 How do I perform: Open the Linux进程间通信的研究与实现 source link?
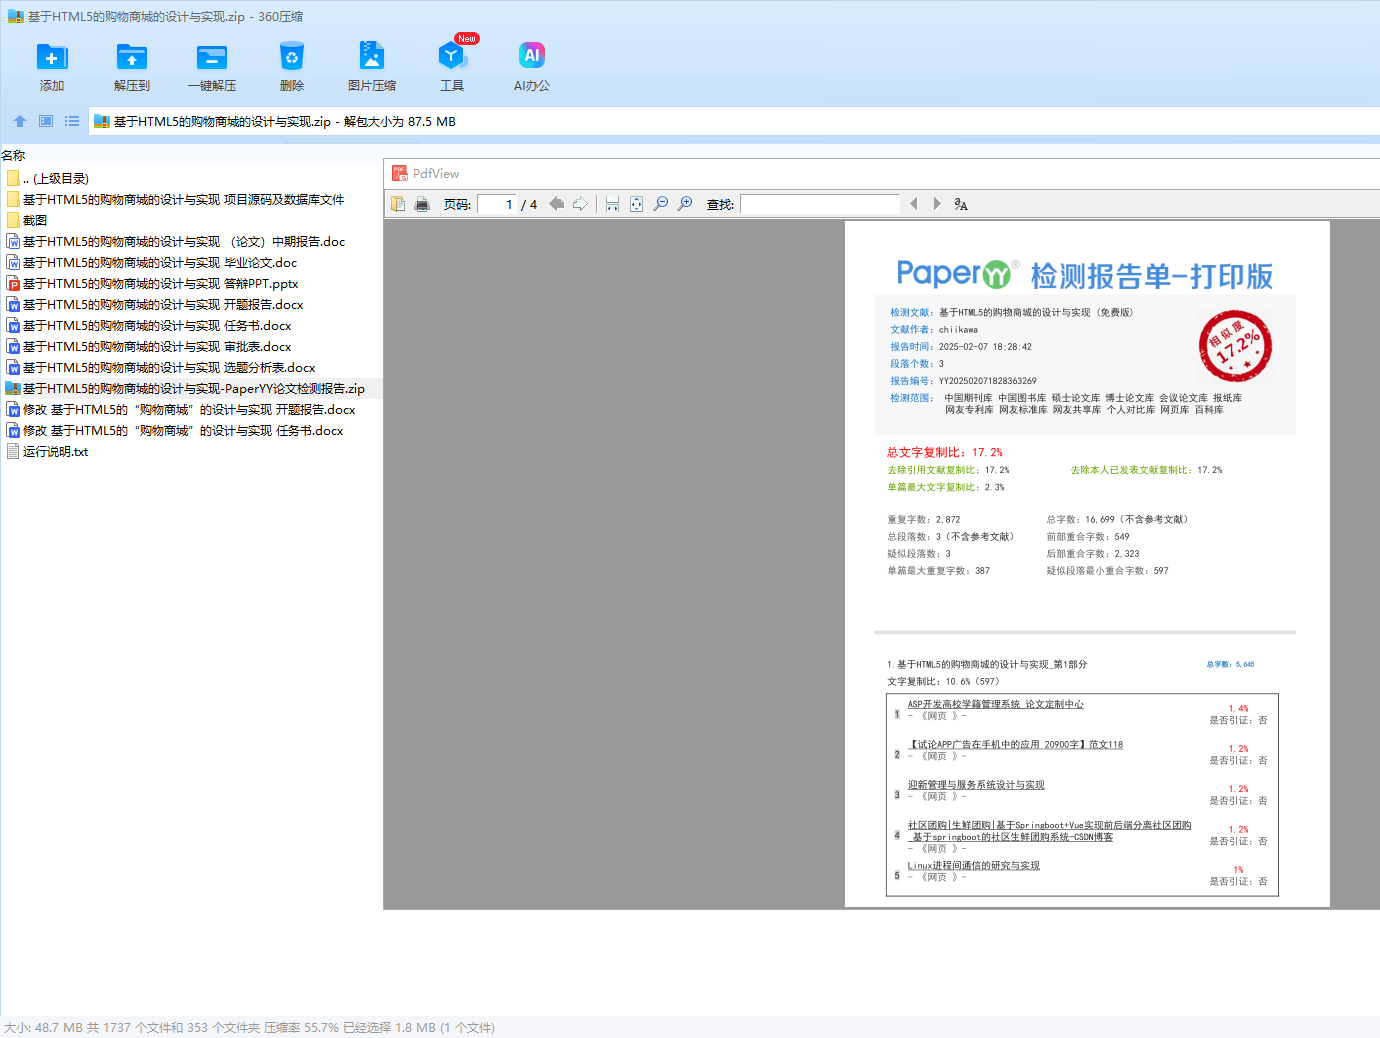point(973,865)
